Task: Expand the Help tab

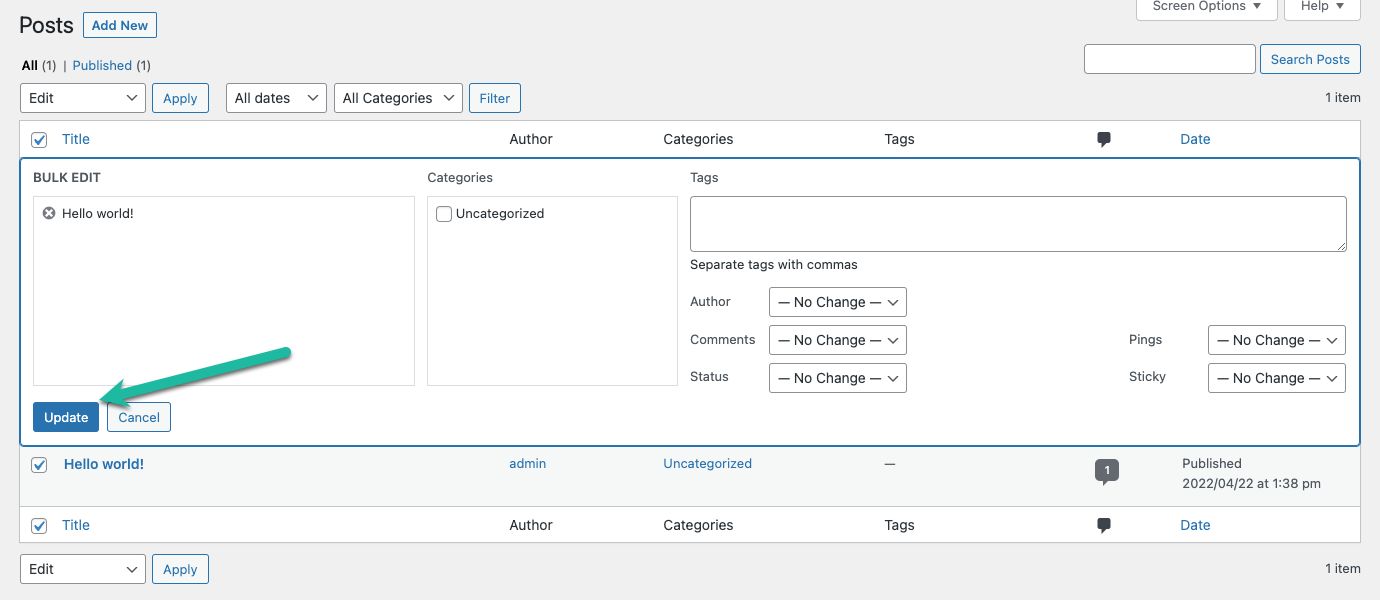Action: pos(1323,7)
